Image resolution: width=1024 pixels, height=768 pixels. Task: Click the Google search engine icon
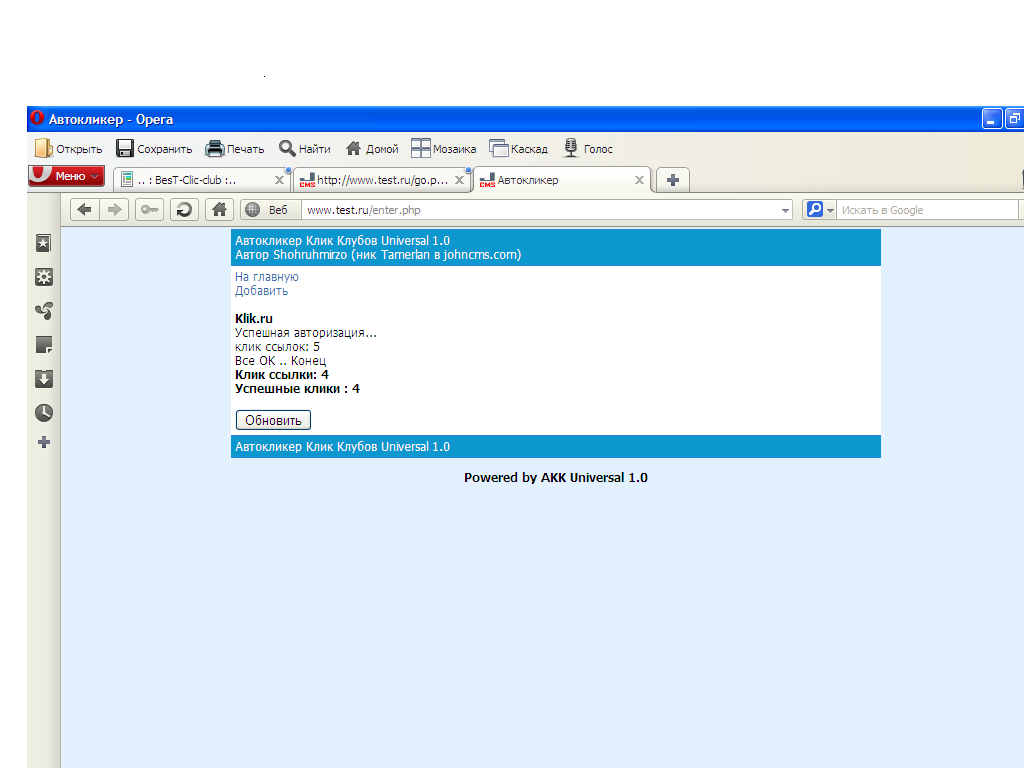click(815, 210)
